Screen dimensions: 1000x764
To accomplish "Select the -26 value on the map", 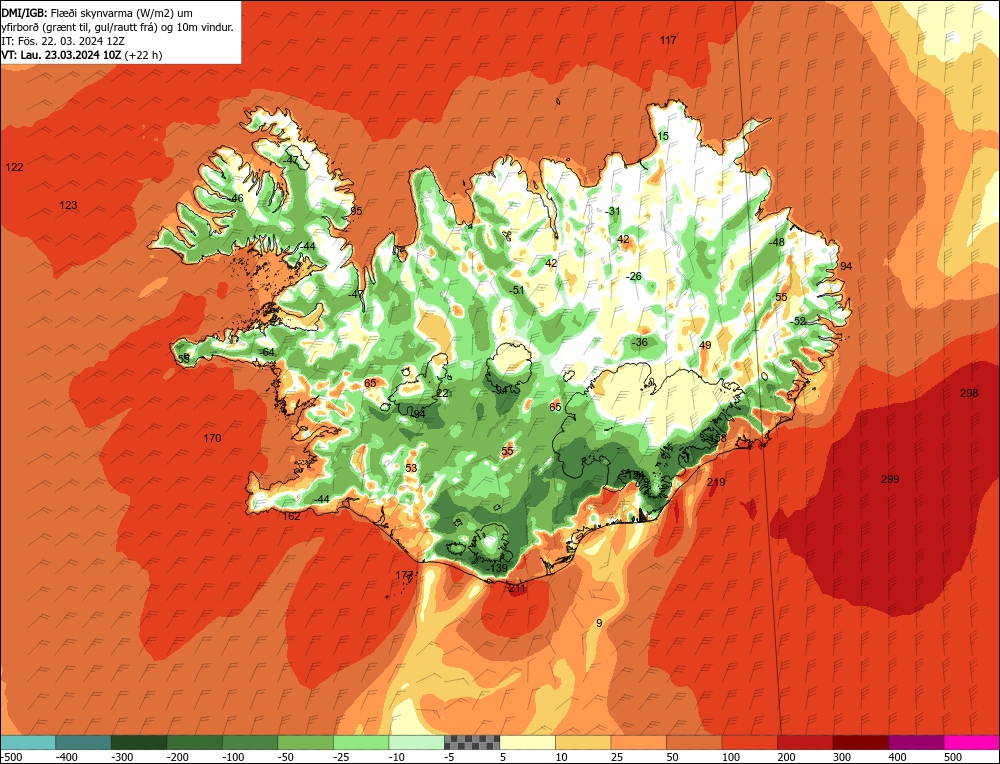I will (634, 276).
